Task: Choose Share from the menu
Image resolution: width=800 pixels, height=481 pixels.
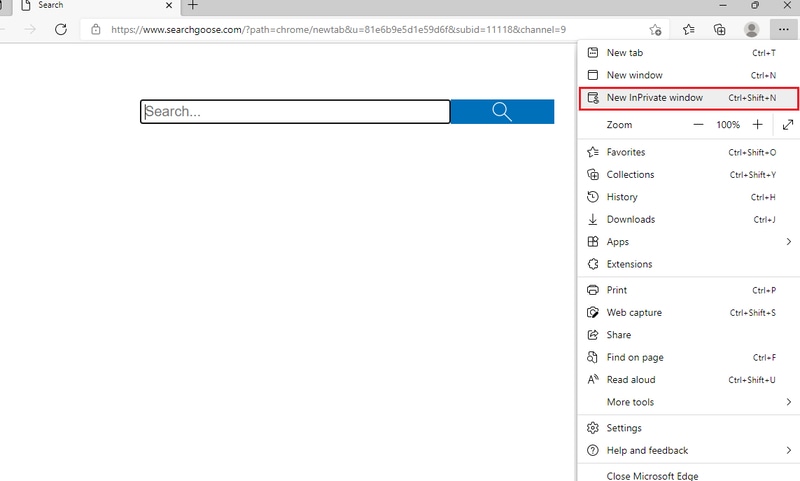Action: click(688, 335)
